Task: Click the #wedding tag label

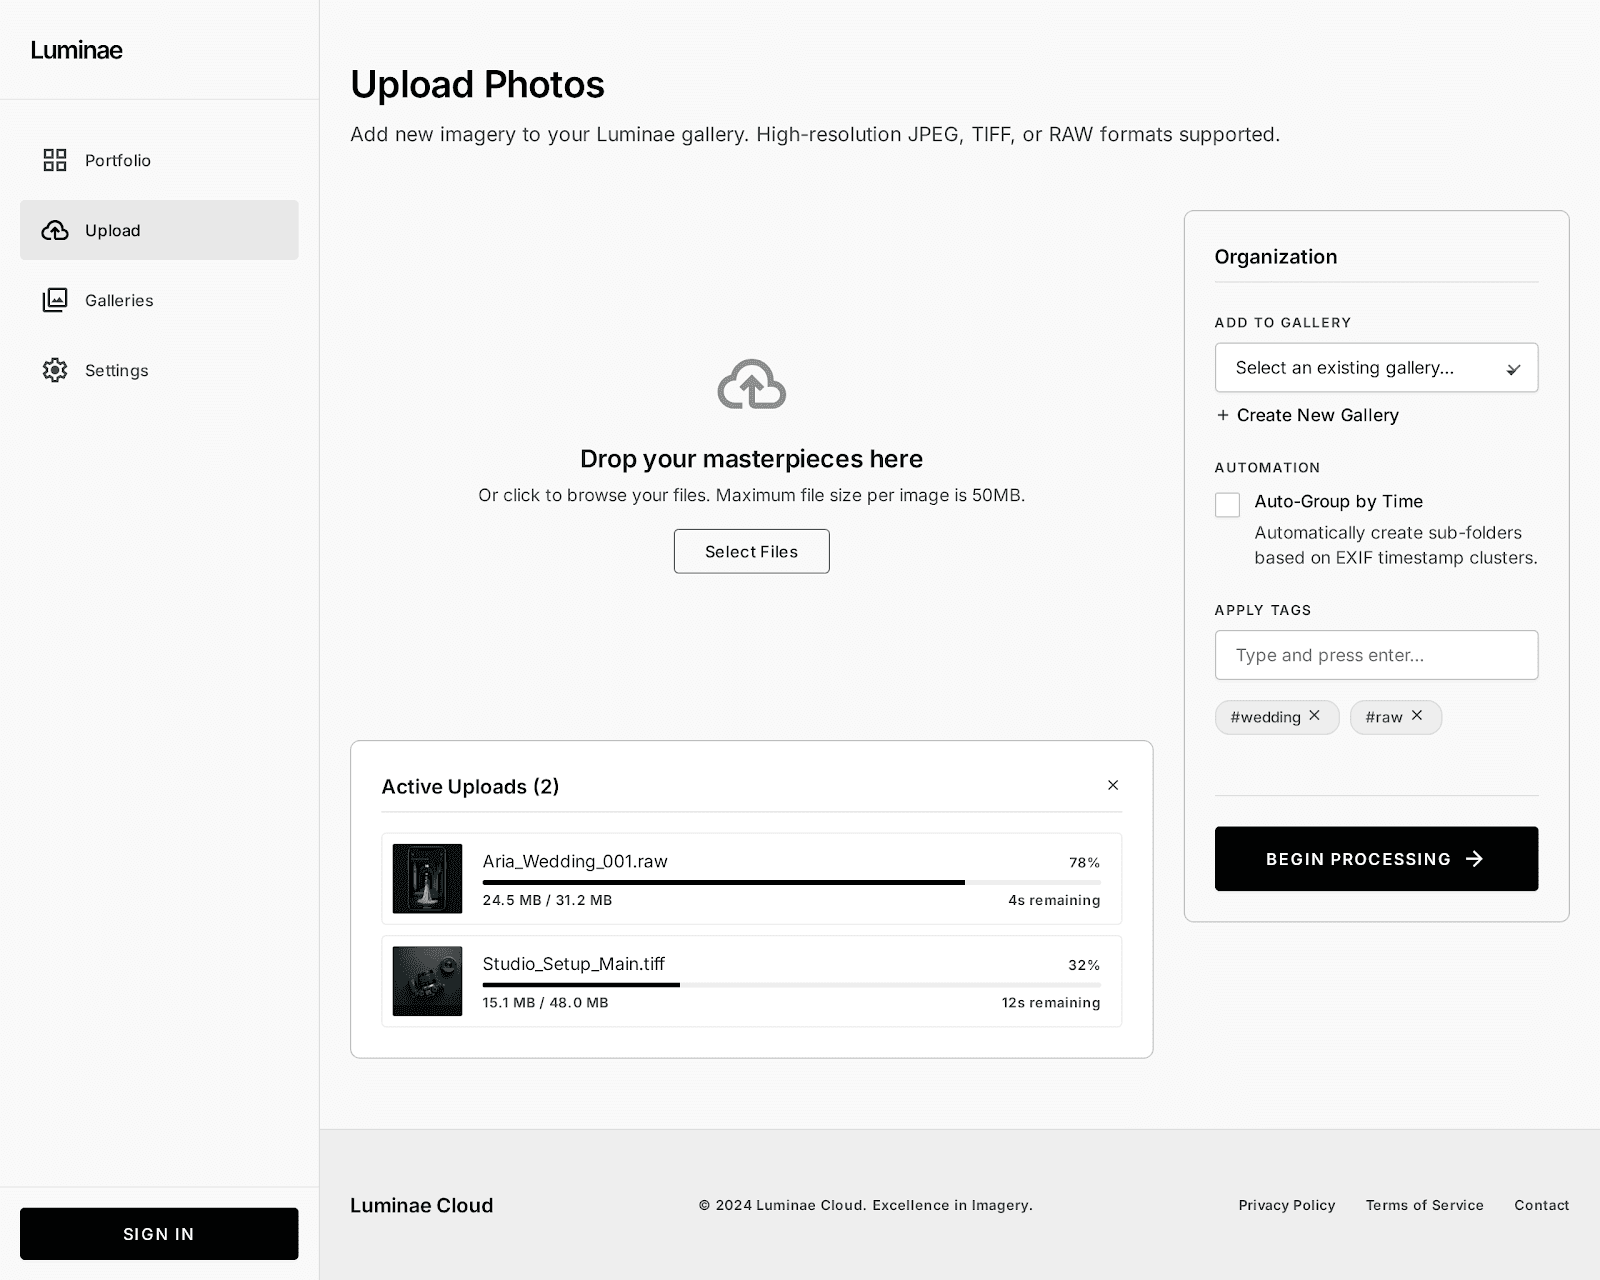Action: (1265, 717)
